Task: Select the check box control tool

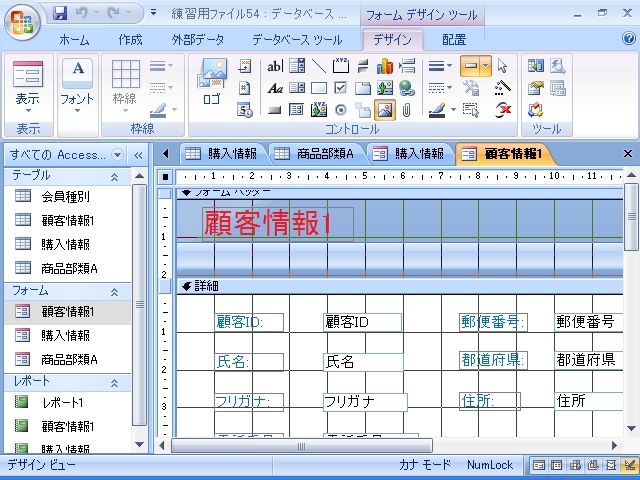Action: (341, 88)
